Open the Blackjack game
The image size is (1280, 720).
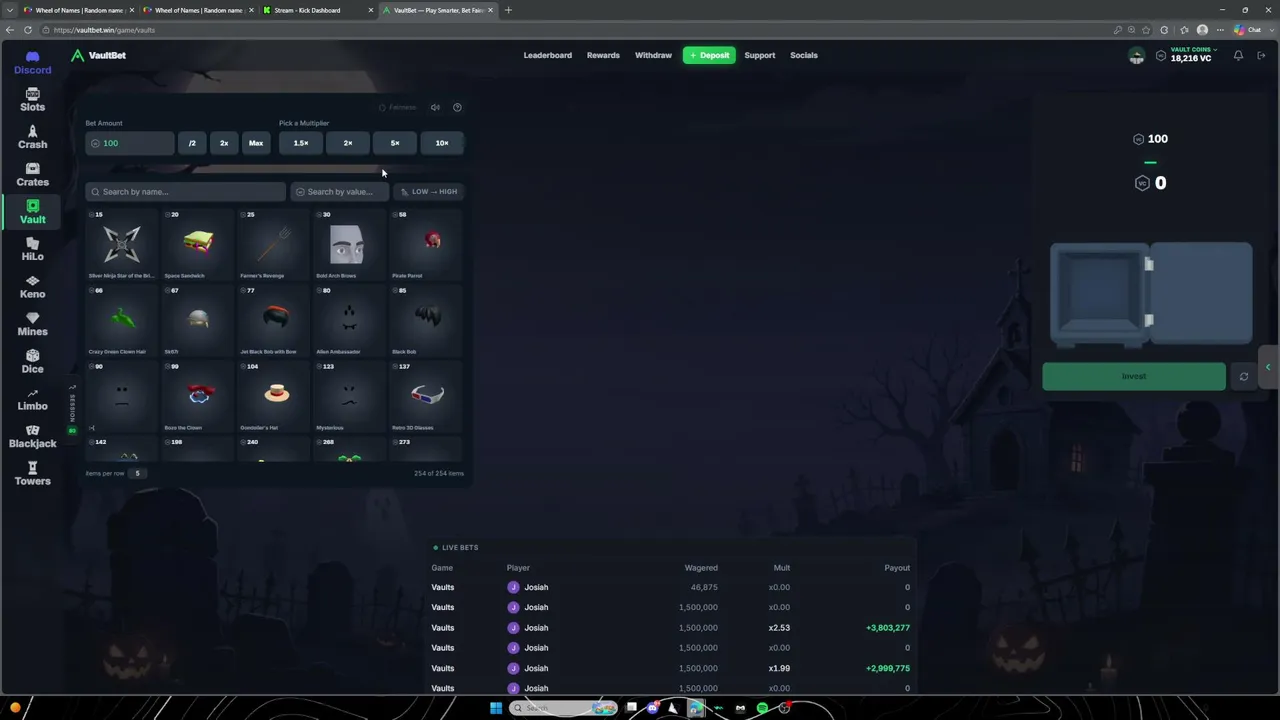coord(32,436)
